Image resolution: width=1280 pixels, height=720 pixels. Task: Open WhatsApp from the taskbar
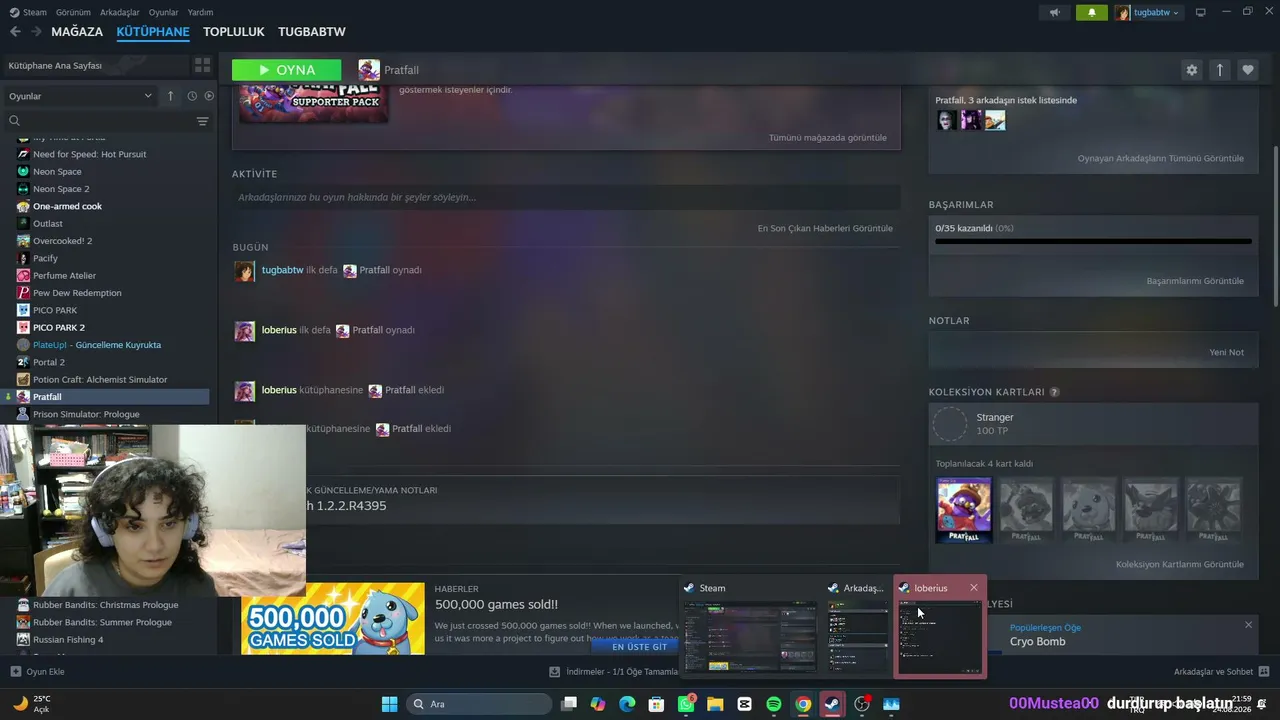pos(686,704)
